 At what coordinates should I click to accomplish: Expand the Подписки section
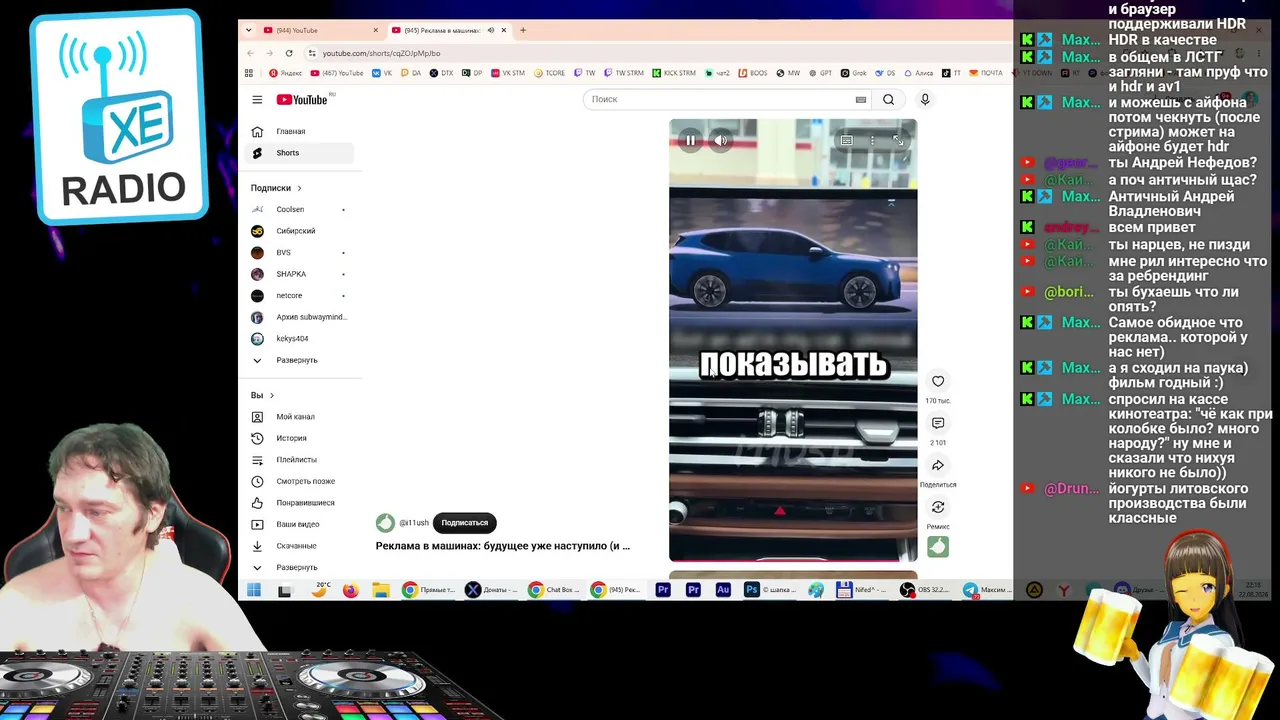[x=277, y=188]
